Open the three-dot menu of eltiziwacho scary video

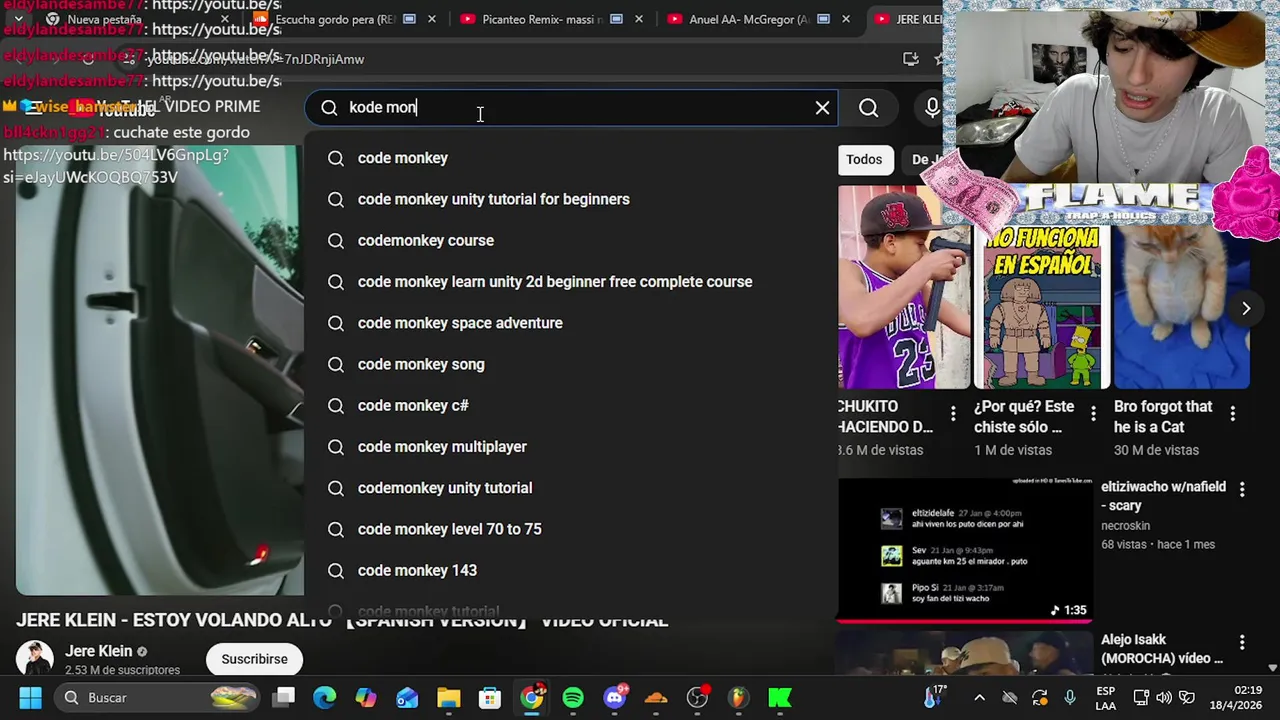pos(1242,490)
